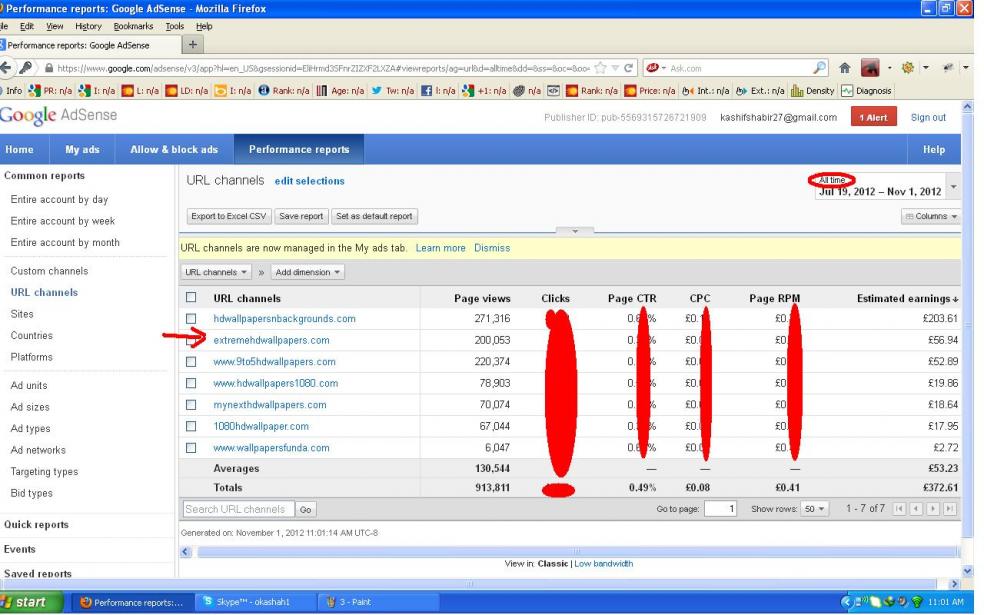The width and height of the screenshot is (984, 615).
Task: Click the Google AdSense logo
Action: pyautogui.click(x=58, y=115)
